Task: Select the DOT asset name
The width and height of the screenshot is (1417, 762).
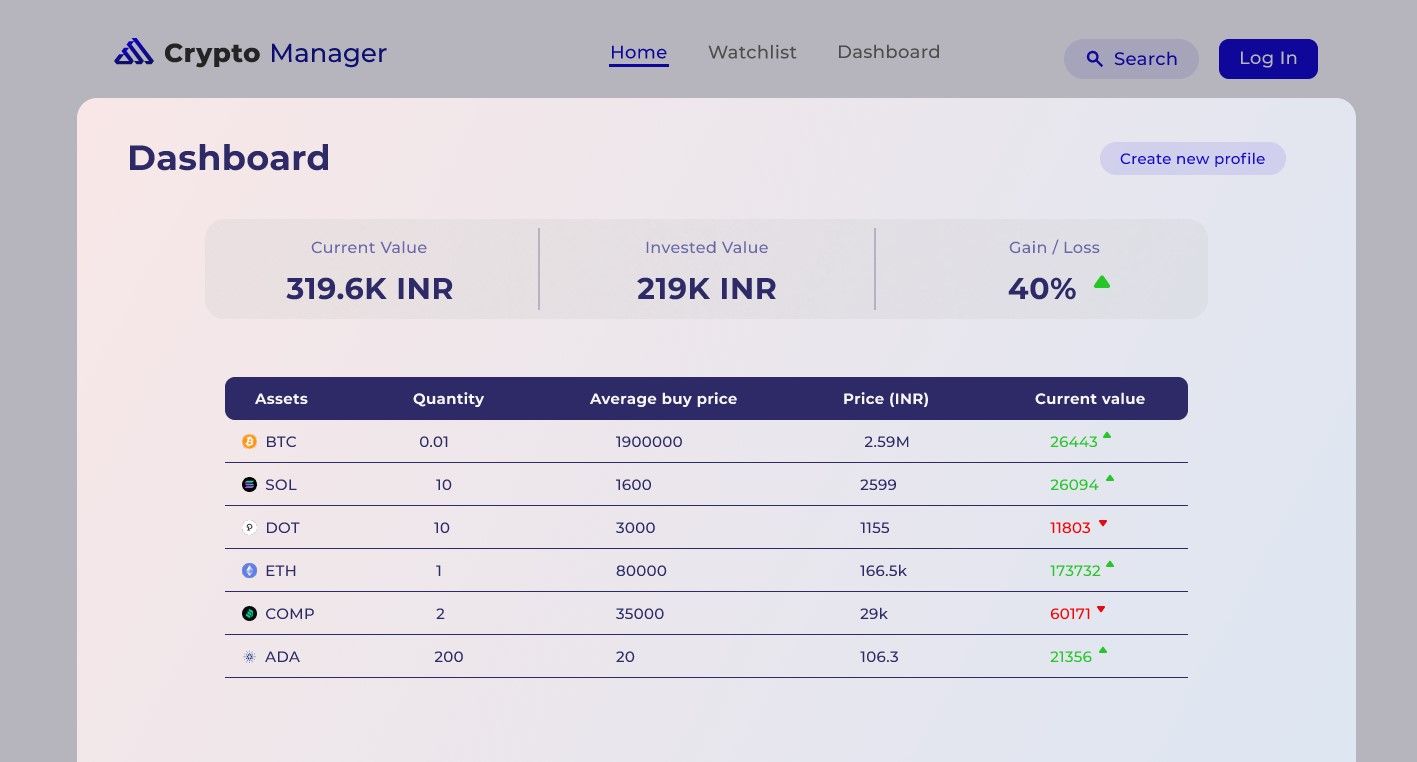Action: (x=282, y=527)
